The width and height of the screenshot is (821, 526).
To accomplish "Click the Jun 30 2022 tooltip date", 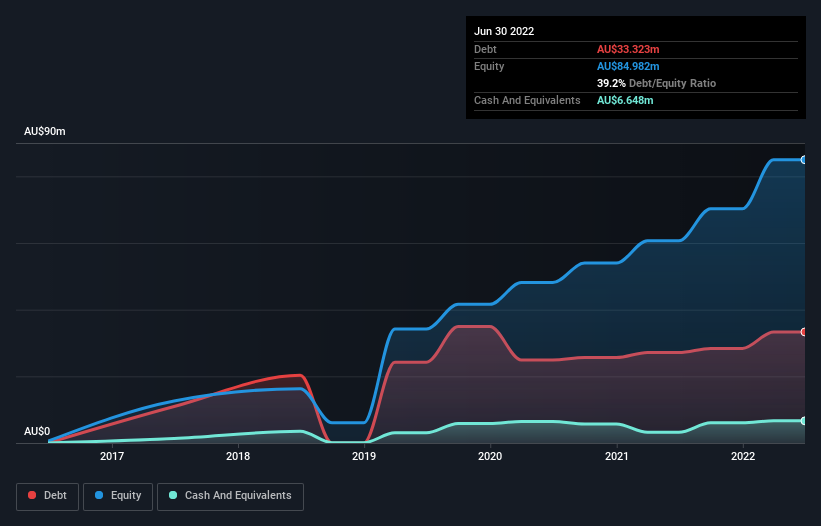I will coord(504,31).
